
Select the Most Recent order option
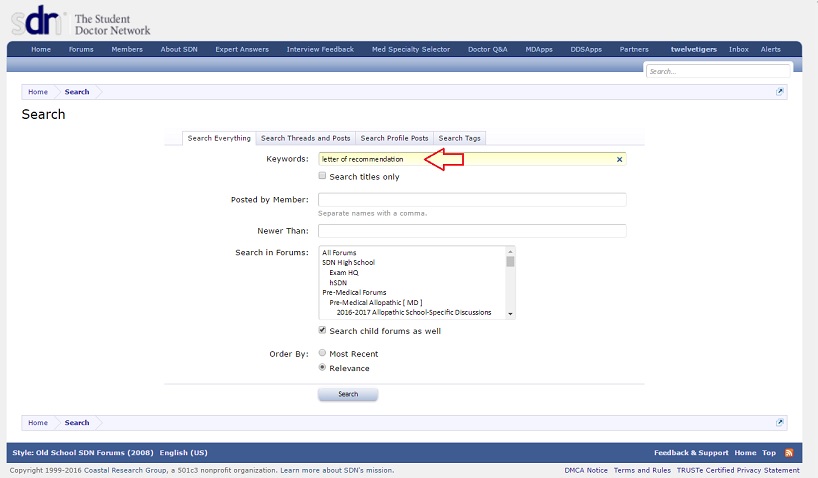coord(322,353)
